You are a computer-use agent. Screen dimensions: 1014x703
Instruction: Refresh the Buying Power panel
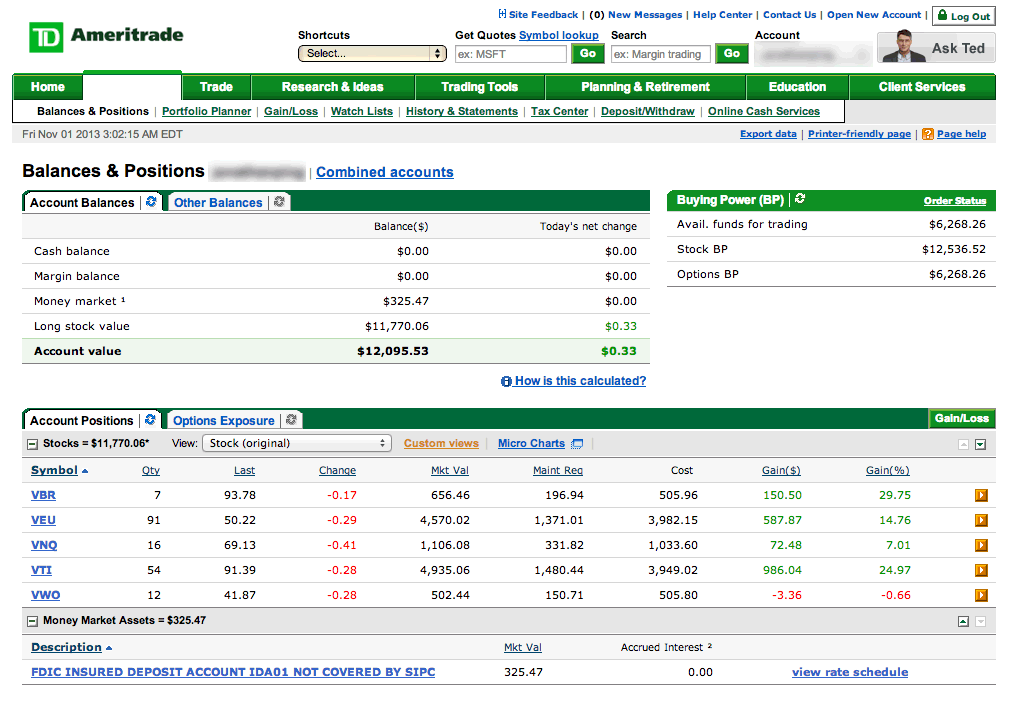pos(800,199)
